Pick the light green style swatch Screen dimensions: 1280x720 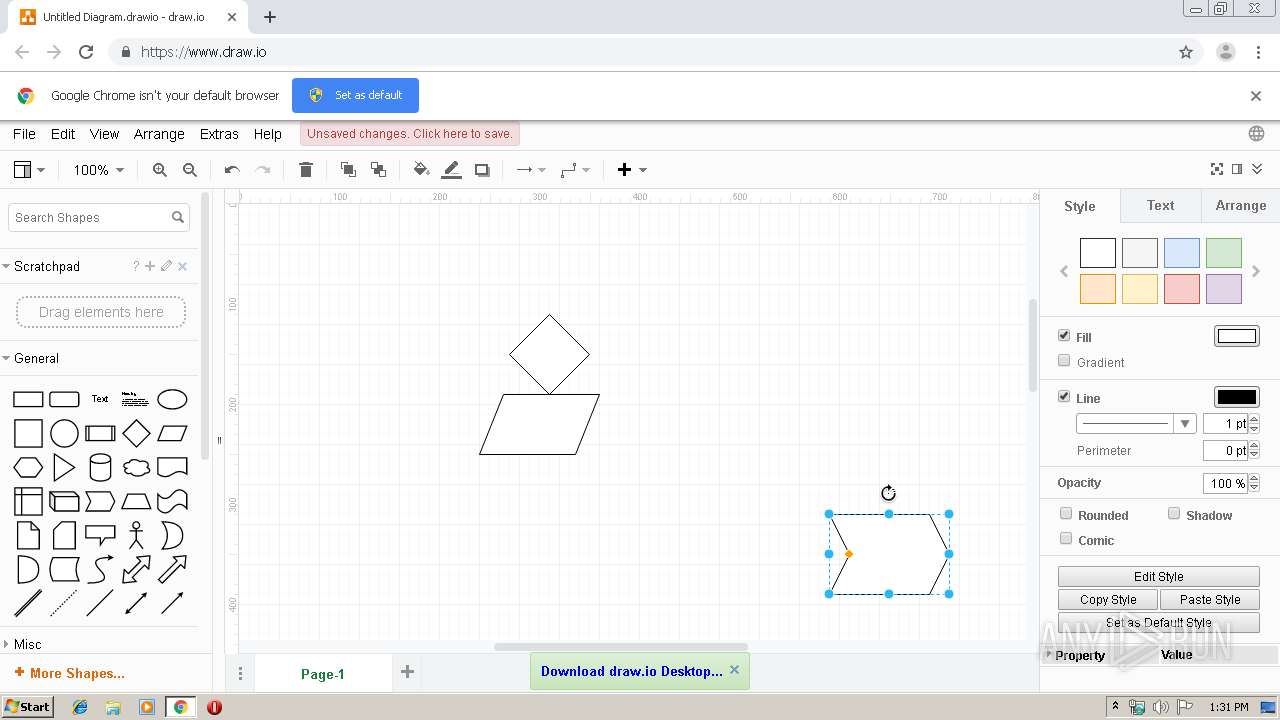1223,253
